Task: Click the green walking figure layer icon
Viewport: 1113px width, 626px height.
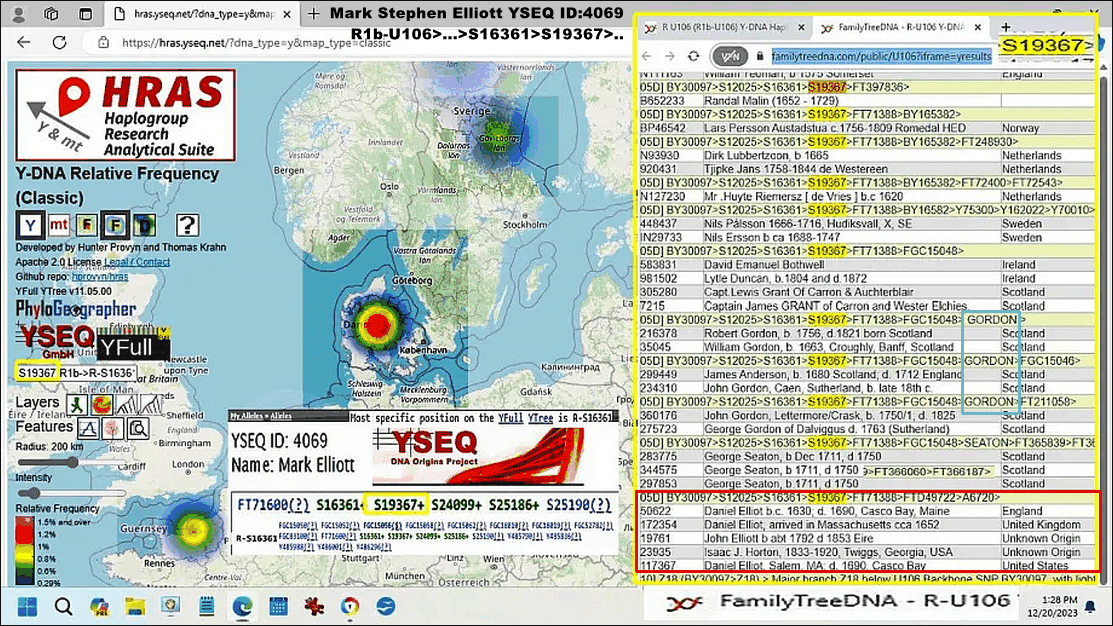Action: 76,405
